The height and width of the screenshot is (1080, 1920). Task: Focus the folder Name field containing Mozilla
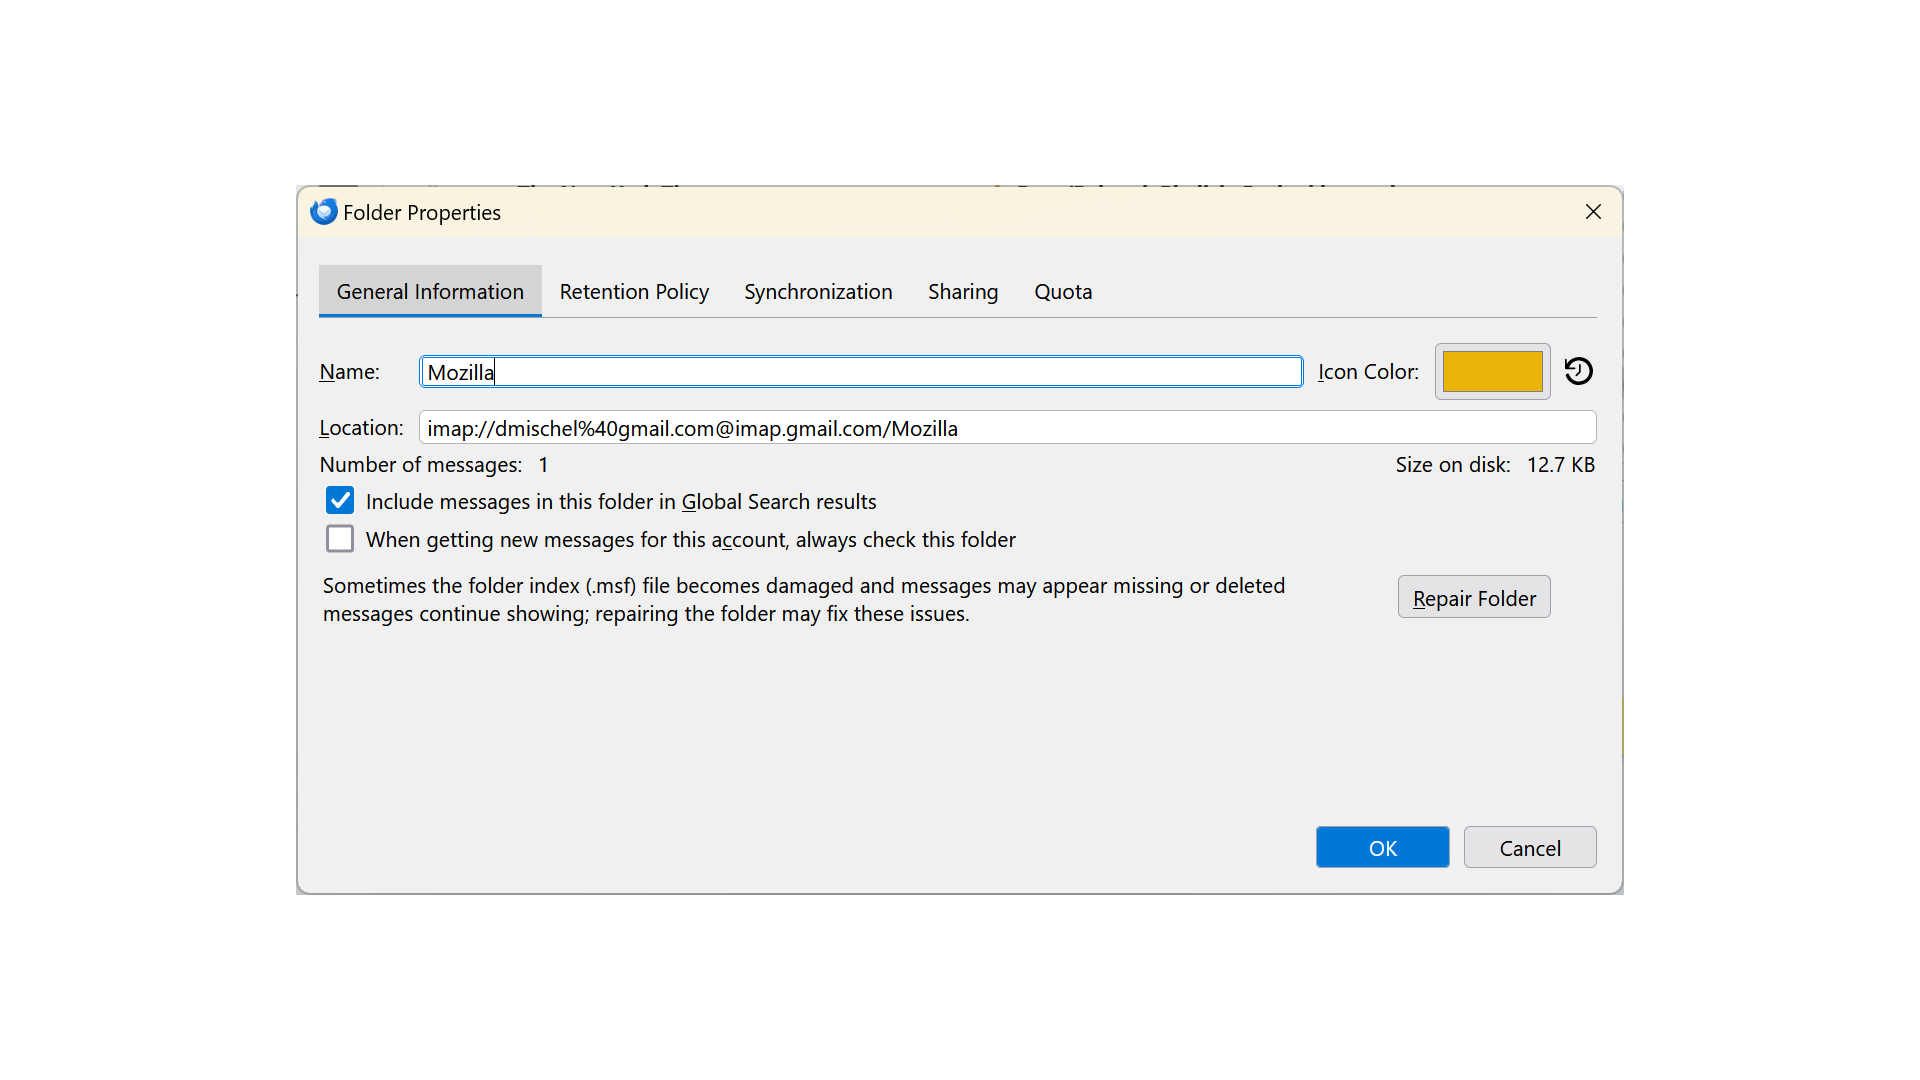click(x=861, y=372)
